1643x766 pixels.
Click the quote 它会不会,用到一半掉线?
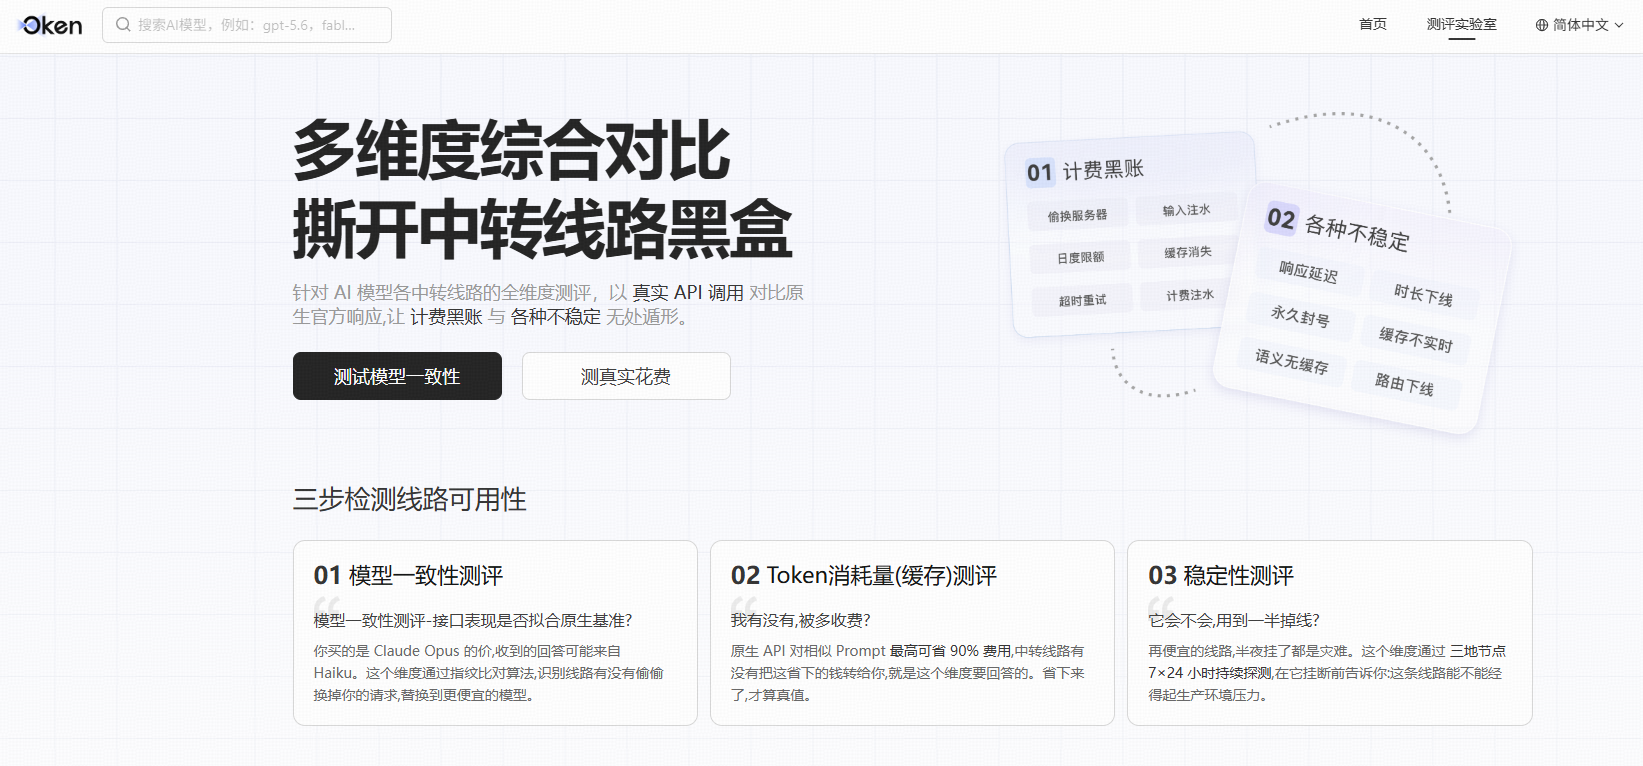[1234, 621]
